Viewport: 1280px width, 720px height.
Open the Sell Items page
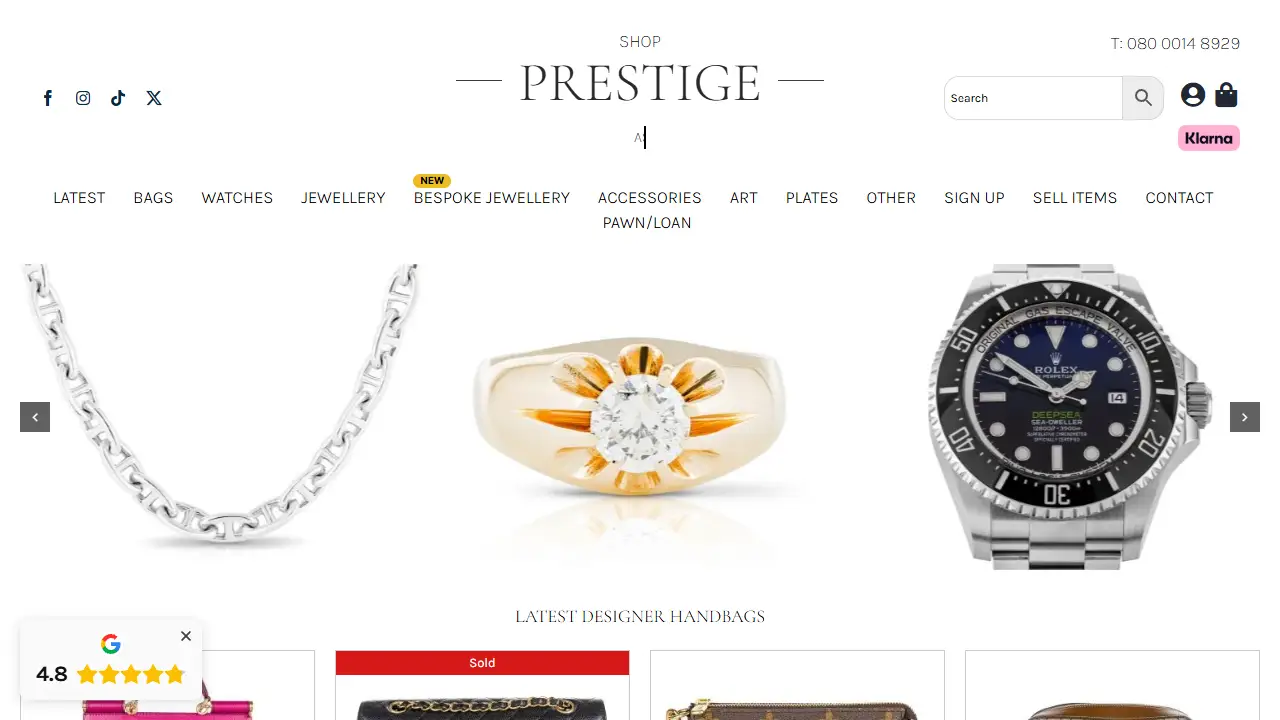1075,198
